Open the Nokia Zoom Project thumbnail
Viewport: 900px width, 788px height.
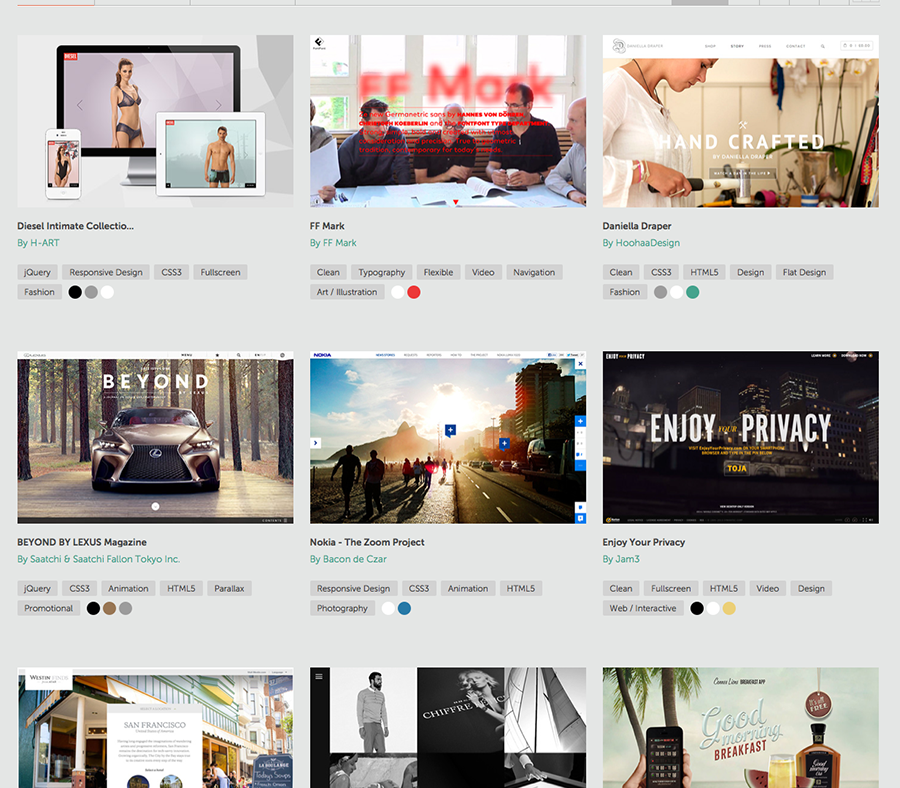[448, 437]
